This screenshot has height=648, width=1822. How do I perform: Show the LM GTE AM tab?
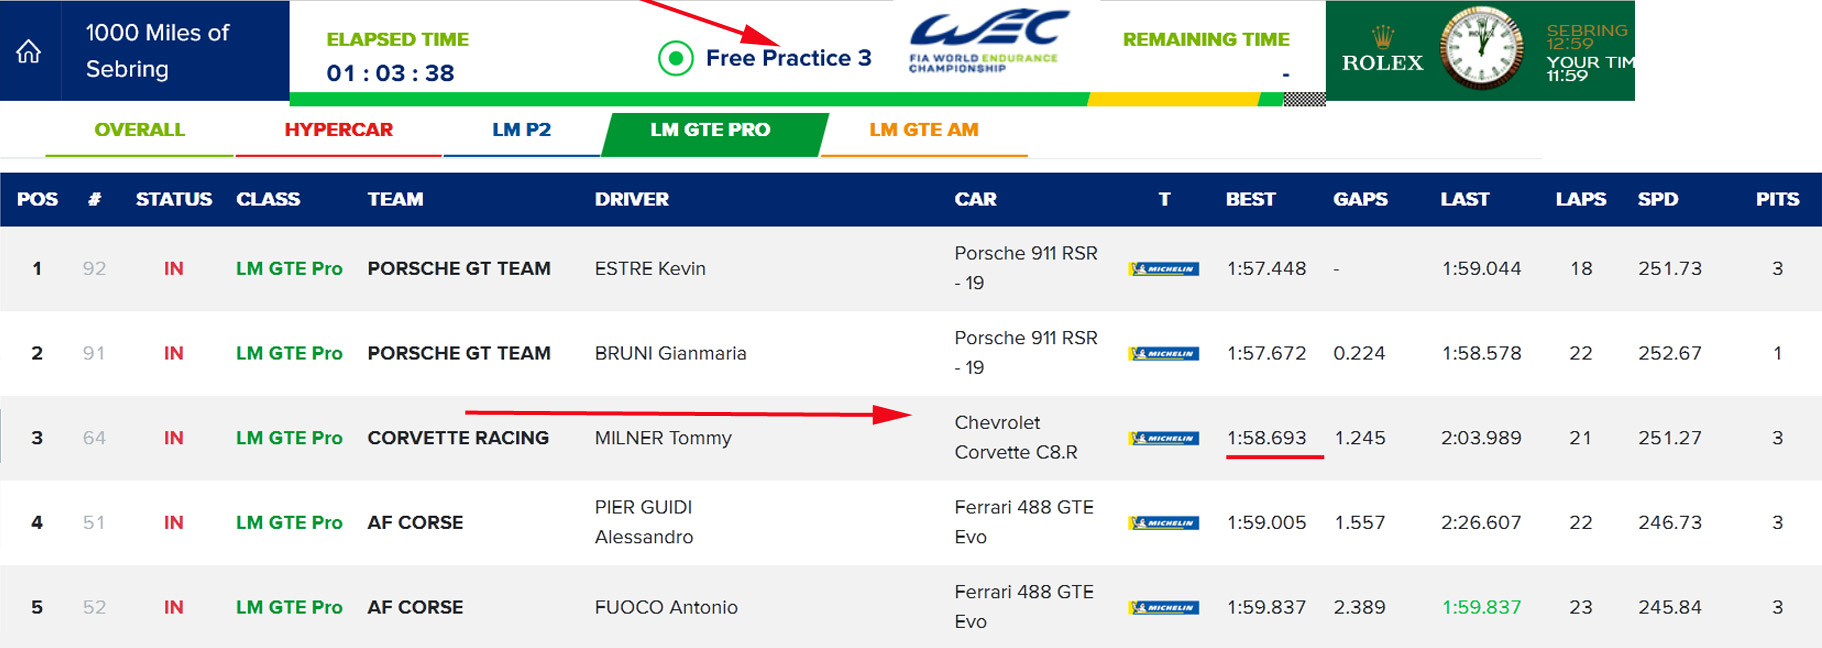(923, 130)
